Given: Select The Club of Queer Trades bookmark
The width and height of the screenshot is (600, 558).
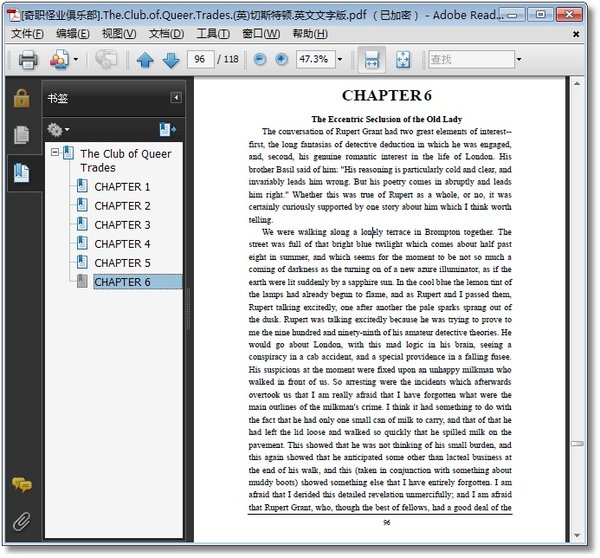Looking at the screenshot, I should point(126,161).
